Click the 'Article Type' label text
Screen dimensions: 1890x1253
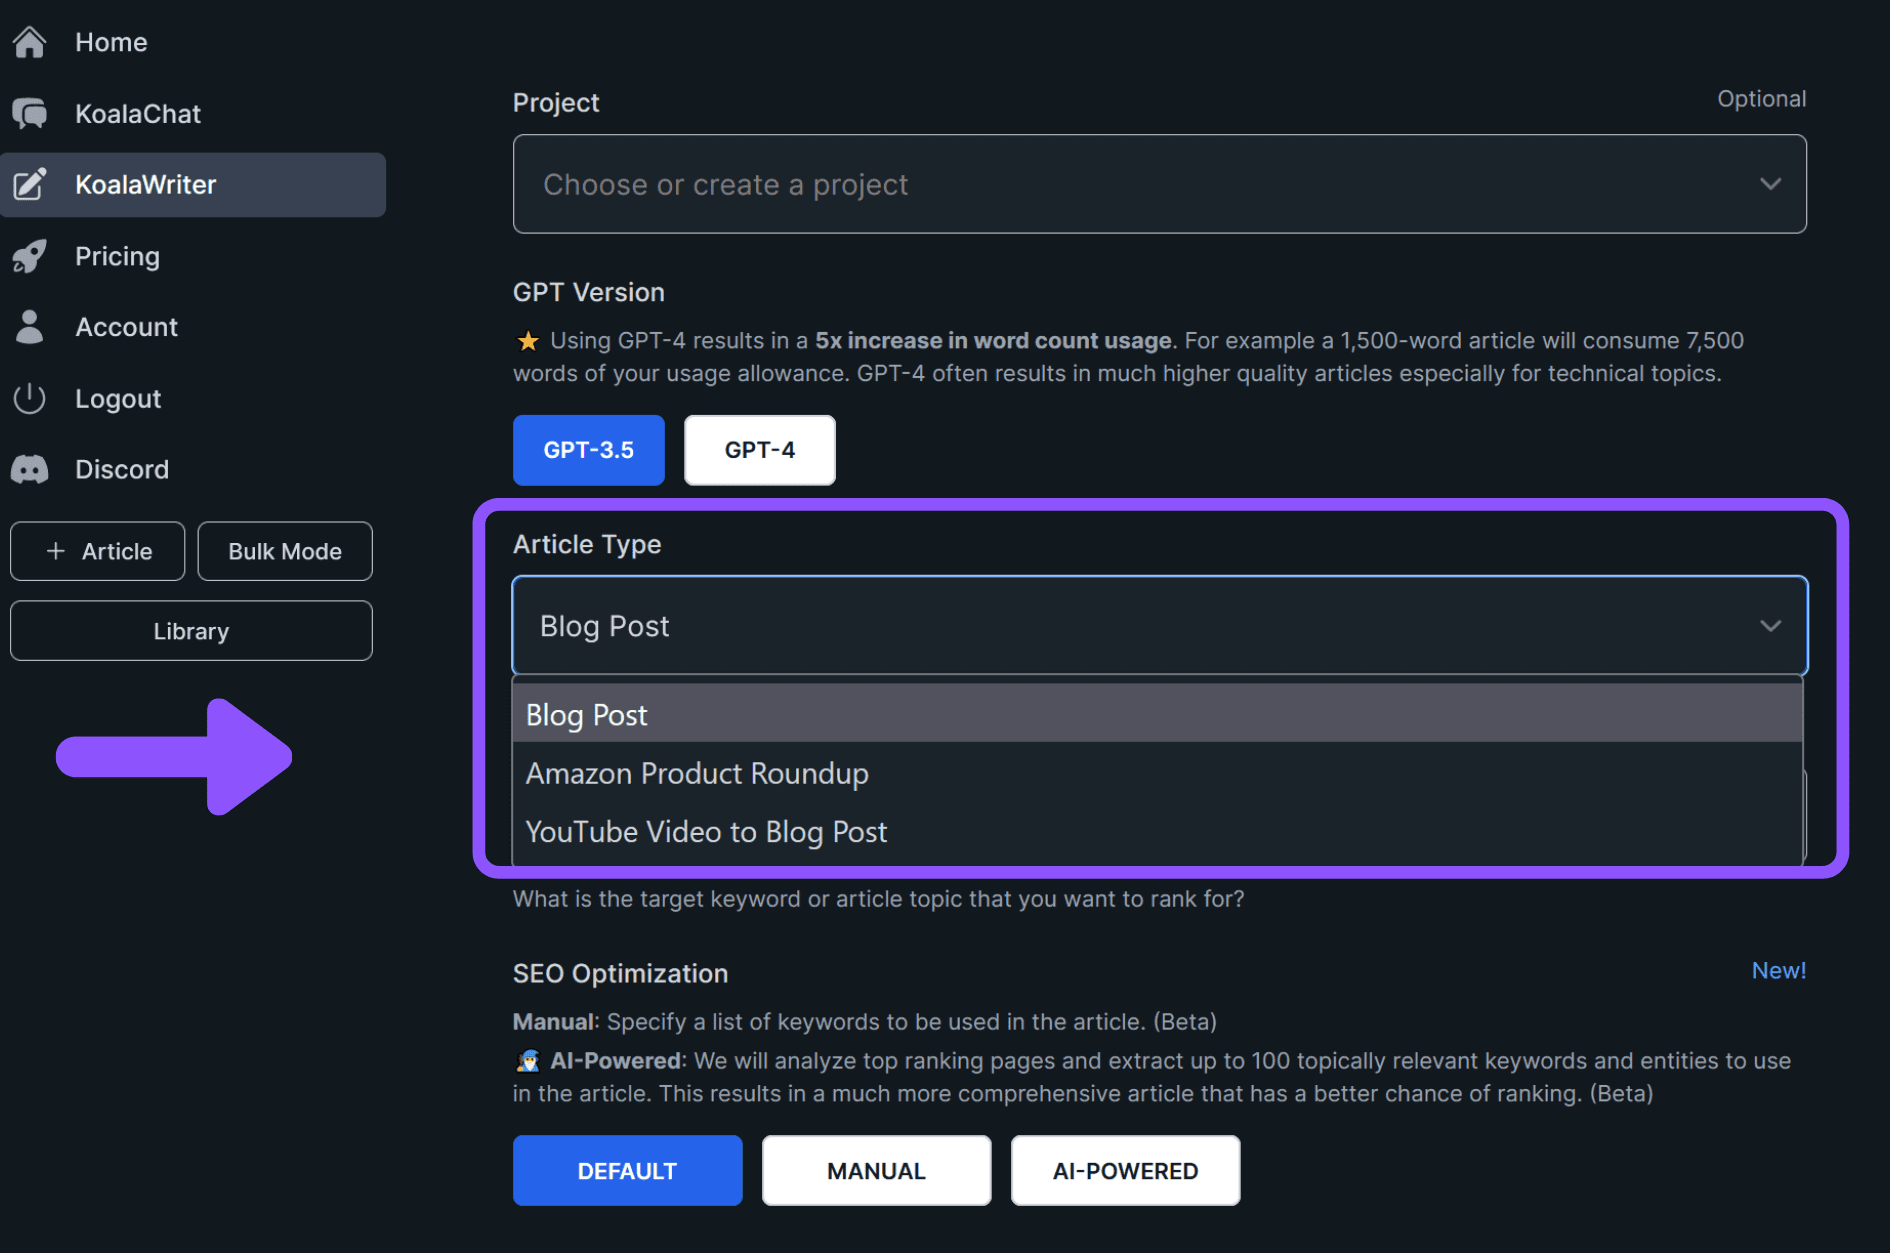pyautogui.click(x=587, y=544)
